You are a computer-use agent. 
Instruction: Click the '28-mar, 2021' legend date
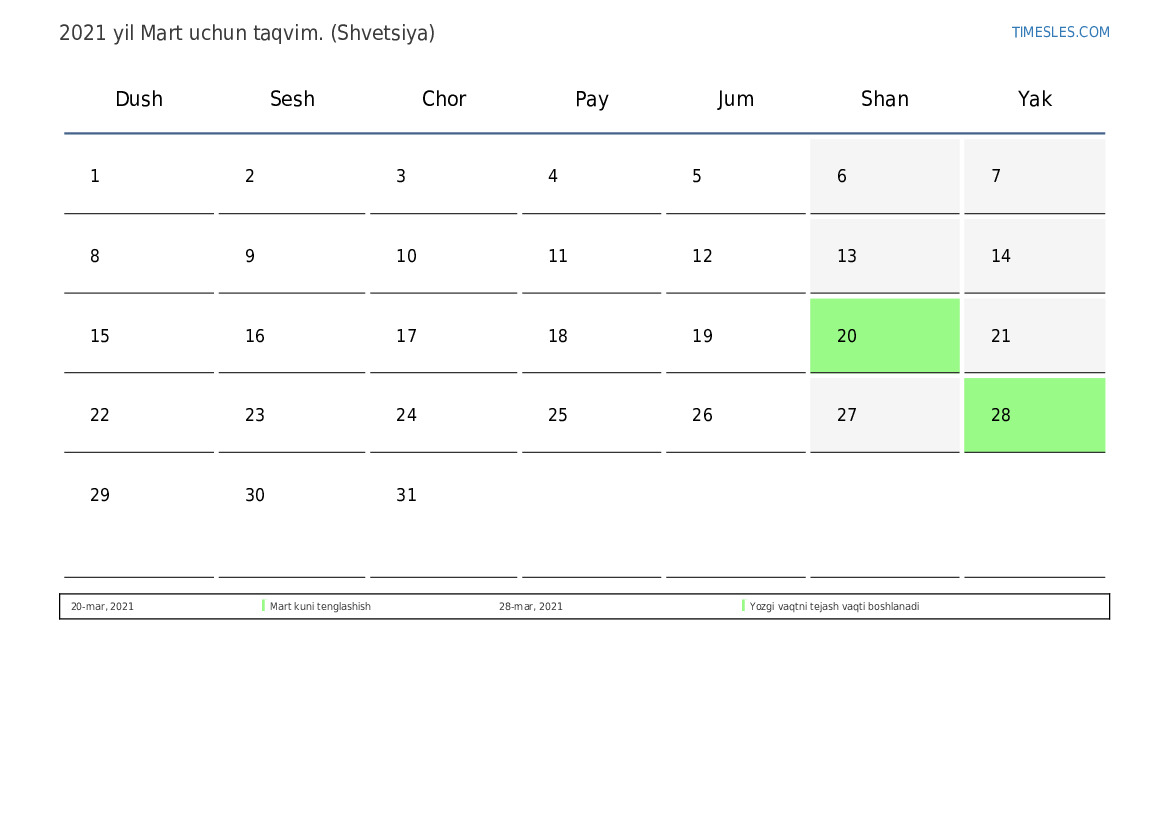tap(531, 607)
